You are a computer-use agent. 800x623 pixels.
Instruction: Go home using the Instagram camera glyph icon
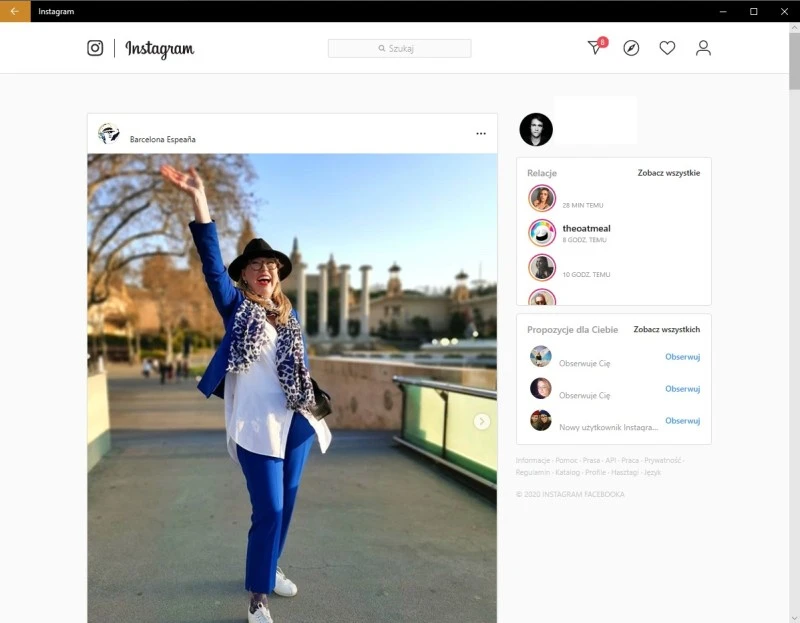(94, 47)
